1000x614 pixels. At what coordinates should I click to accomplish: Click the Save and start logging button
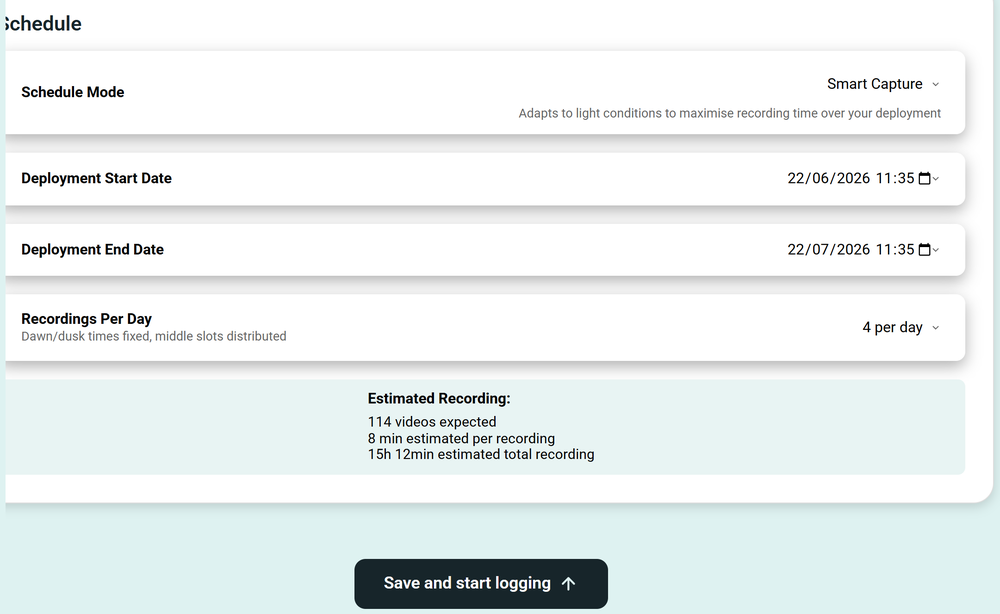pyautogui.click(x=481, y=583)
